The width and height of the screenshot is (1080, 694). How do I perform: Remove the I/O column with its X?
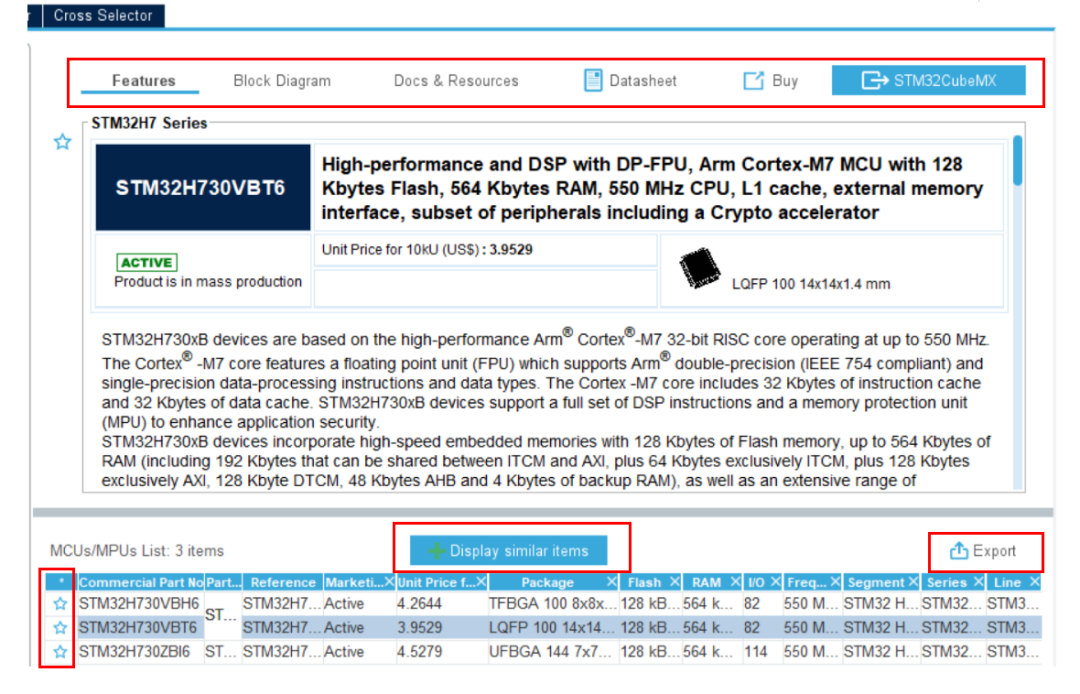775,582
